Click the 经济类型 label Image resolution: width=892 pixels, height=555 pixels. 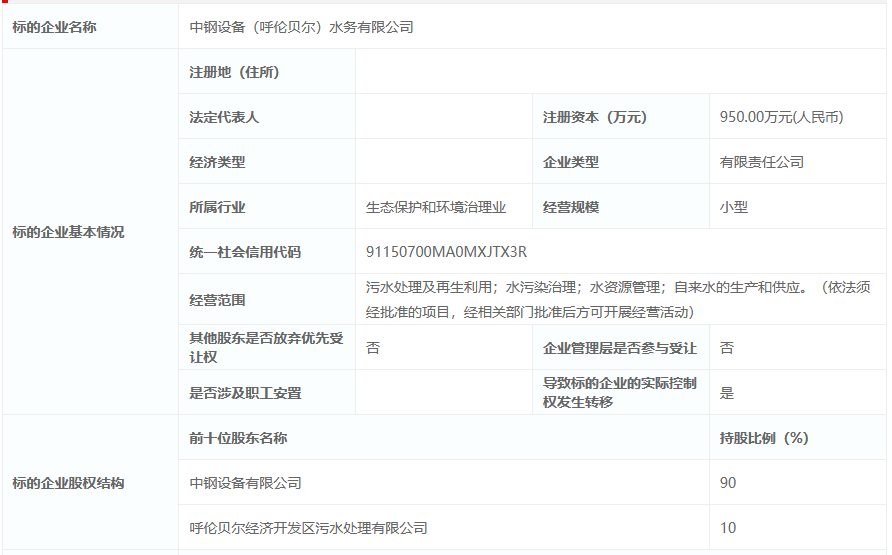(217, 162)
